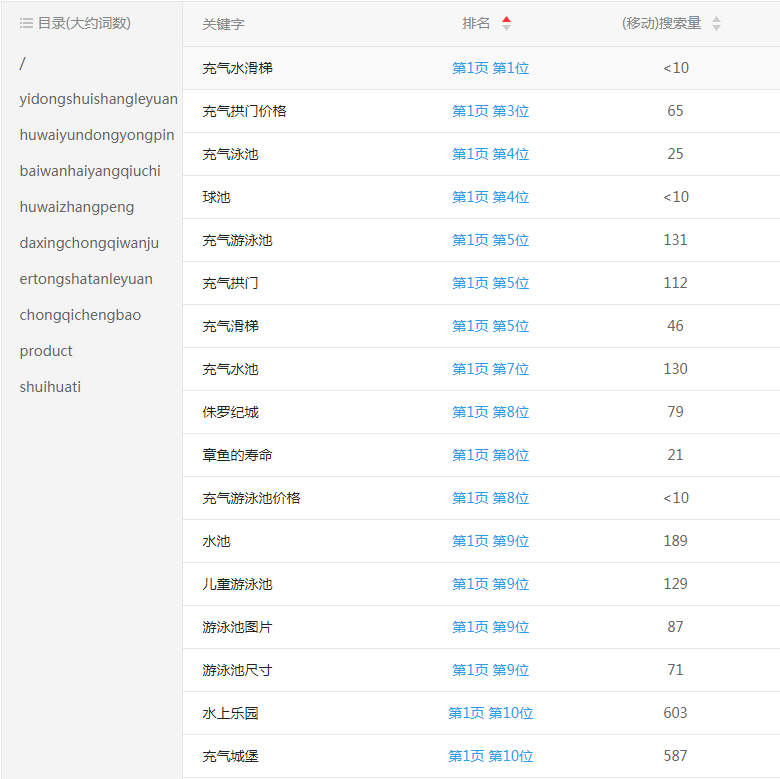780x779 pixels.
Task: Click the rank link for 充气城堡
Action: tap(490, 756)
